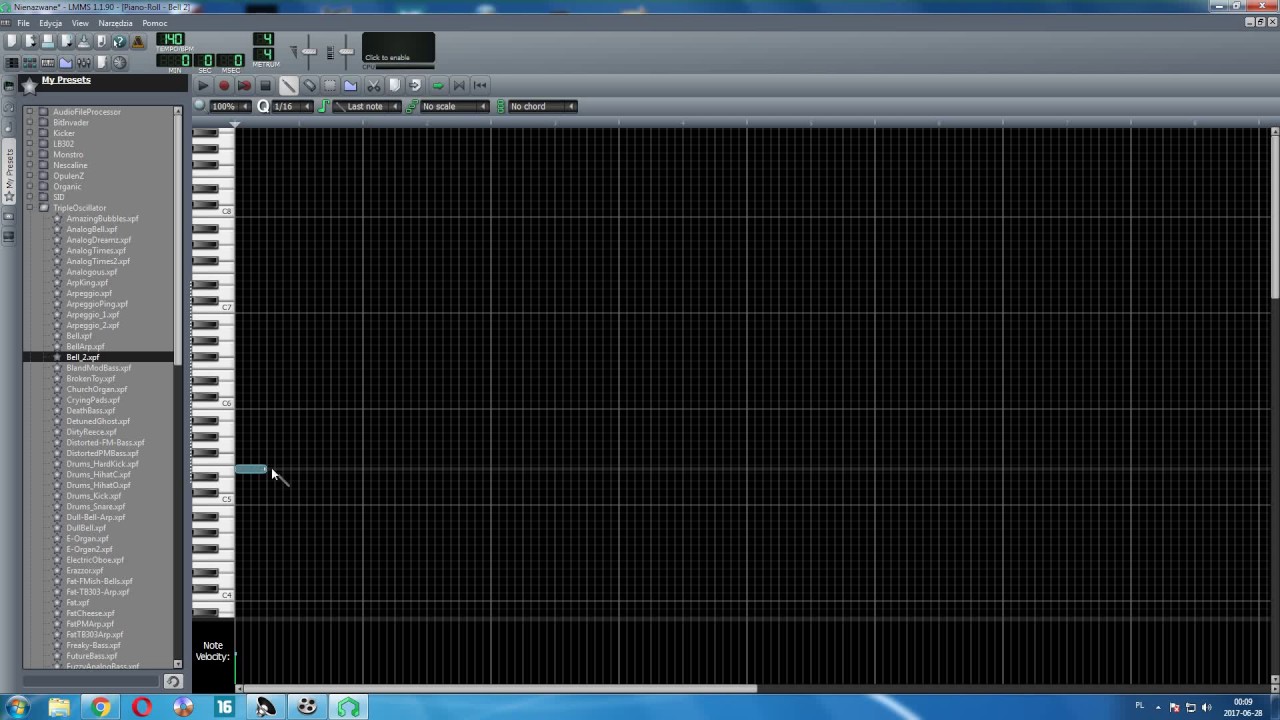Show the Song Editor window
The image size is (1280, 720).
coord(12,62)
